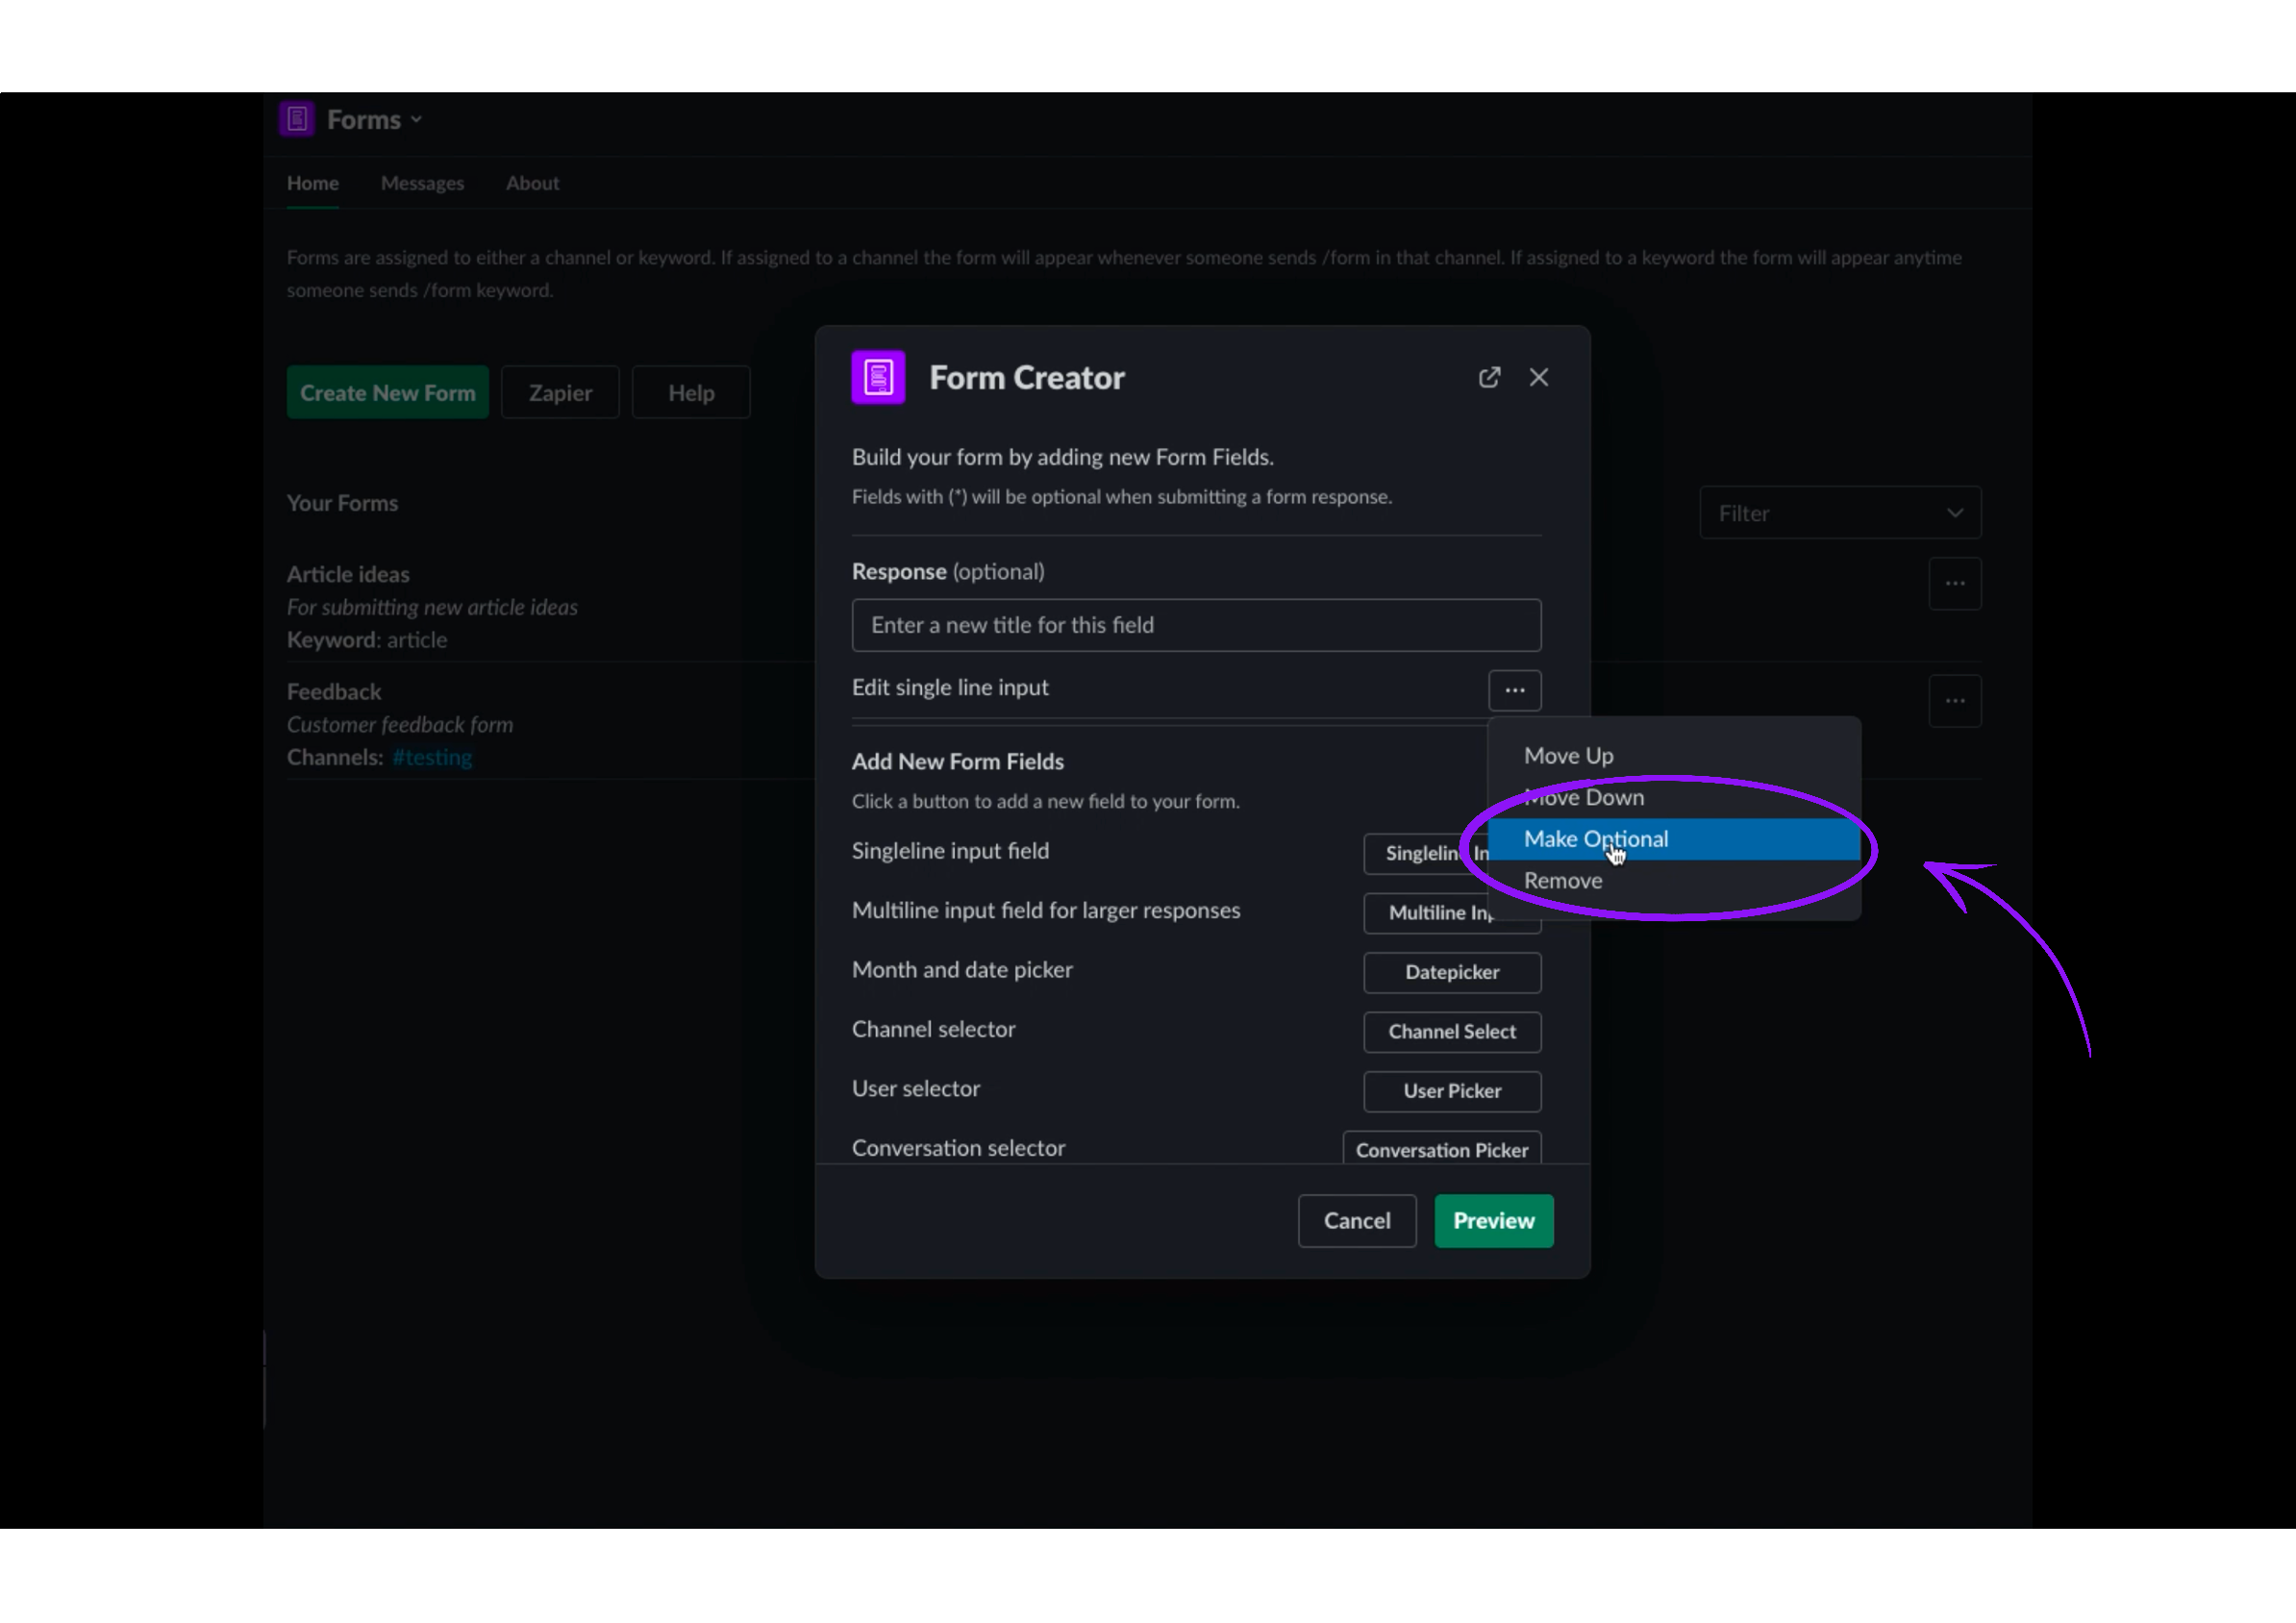
Task: Select Remove from the field menu
Action: tap(1563, 880)
